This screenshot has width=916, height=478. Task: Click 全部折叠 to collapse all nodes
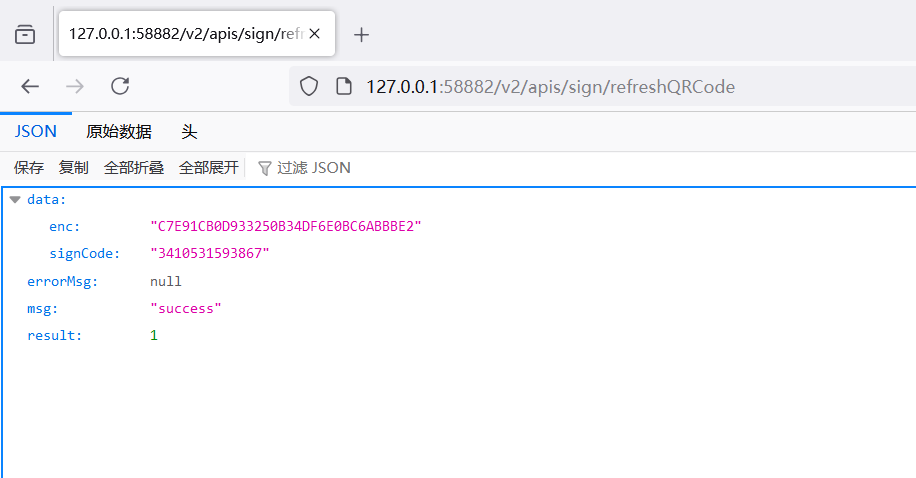134,168
